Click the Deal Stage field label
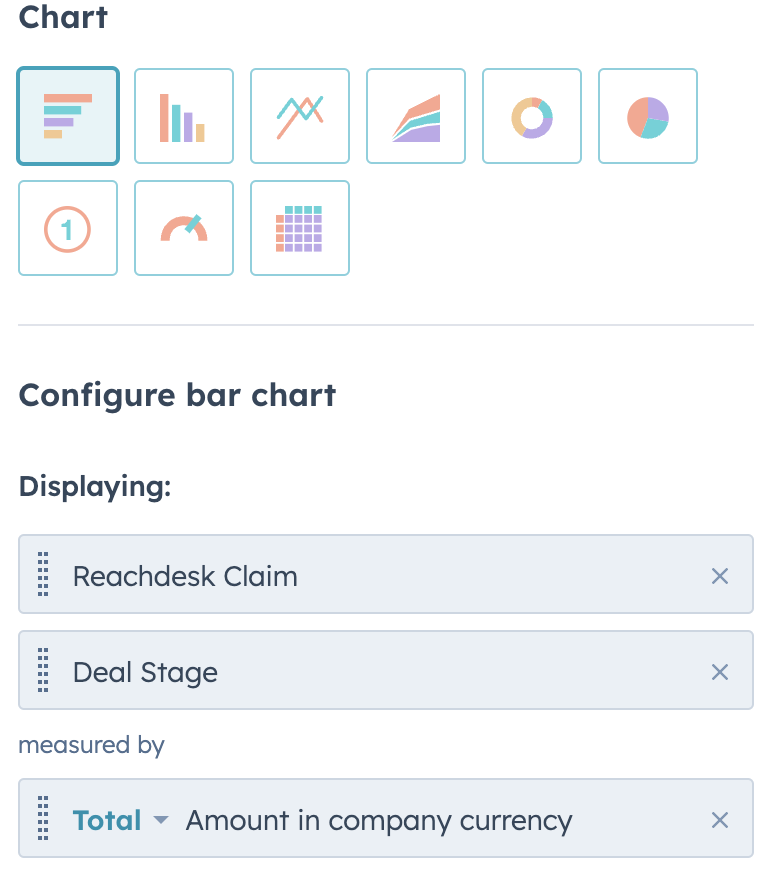This screenshot has width=768, height=870. [145, 672]
